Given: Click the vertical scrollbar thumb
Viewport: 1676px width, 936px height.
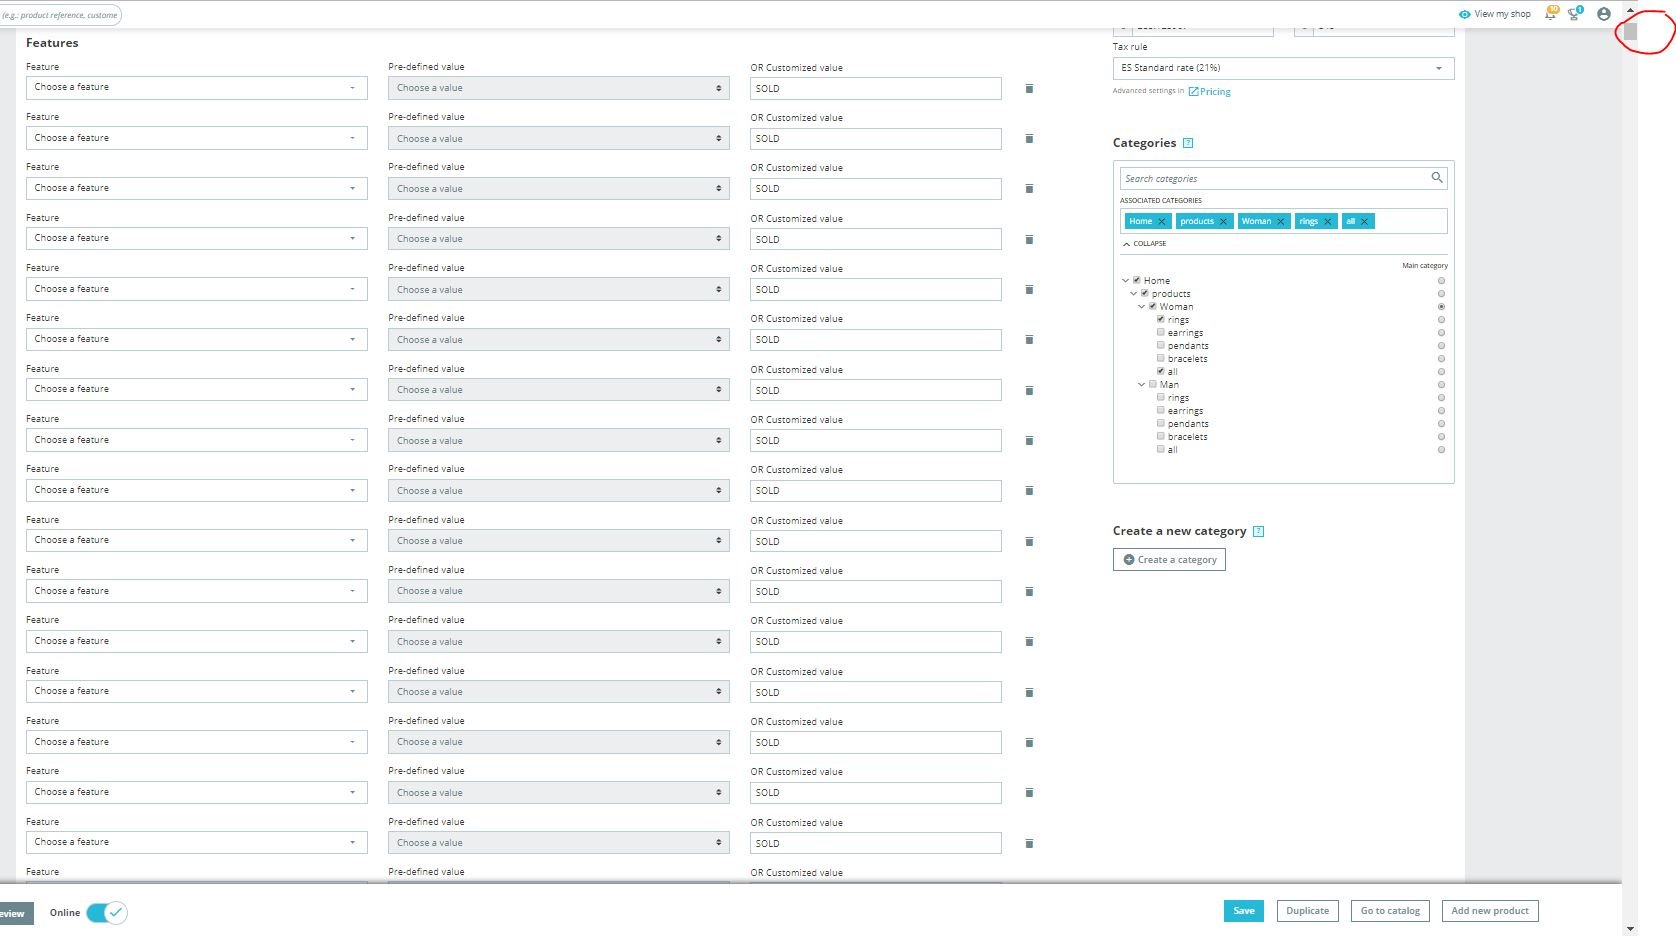Looking at the screenshot, I should (1630, 31).
